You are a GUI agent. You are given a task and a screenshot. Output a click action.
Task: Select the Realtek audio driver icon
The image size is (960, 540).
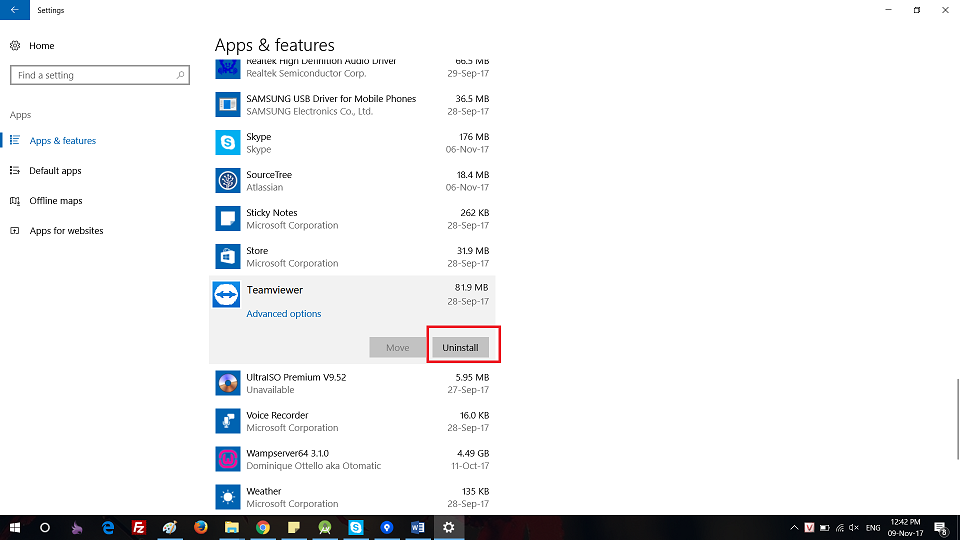228,69
